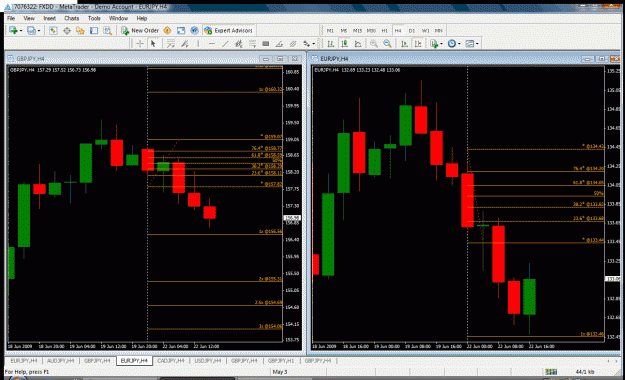Image resolution: width=625 pixels, height=380 pixels.
Task: Select the Rectangle shape tool
Action: pyautogui.click(x=266, y=43)
